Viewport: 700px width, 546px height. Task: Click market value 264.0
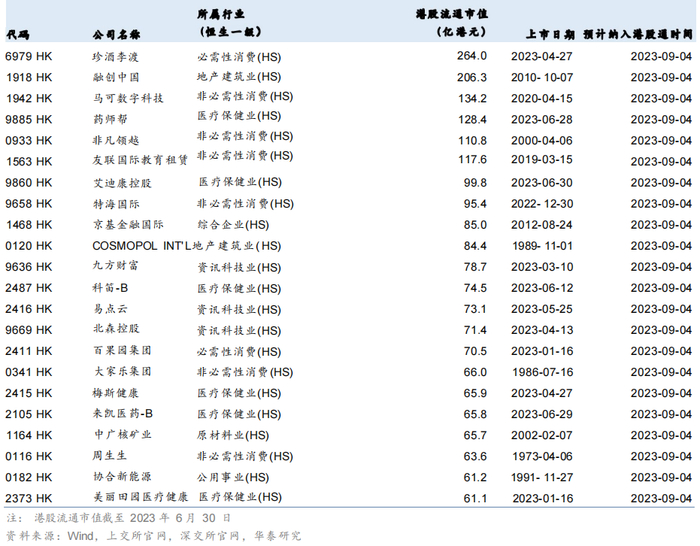tap(471, 56)
